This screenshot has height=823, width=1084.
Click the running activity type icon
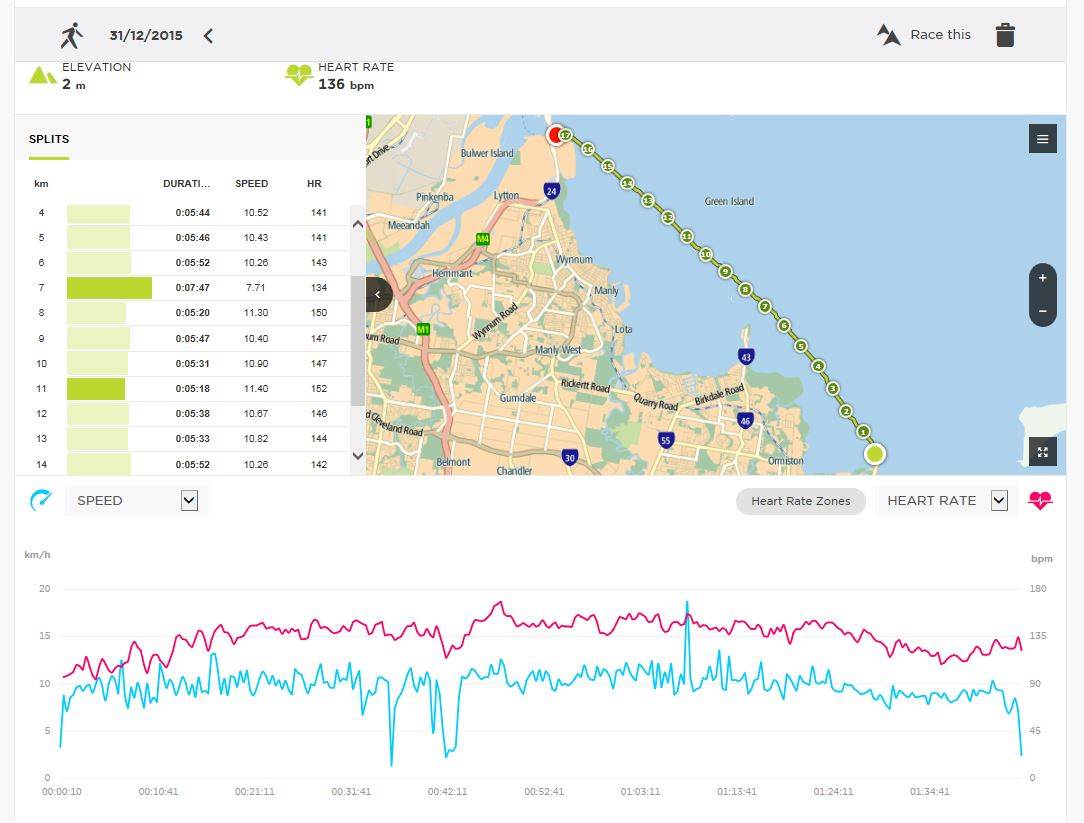(71, 36)
